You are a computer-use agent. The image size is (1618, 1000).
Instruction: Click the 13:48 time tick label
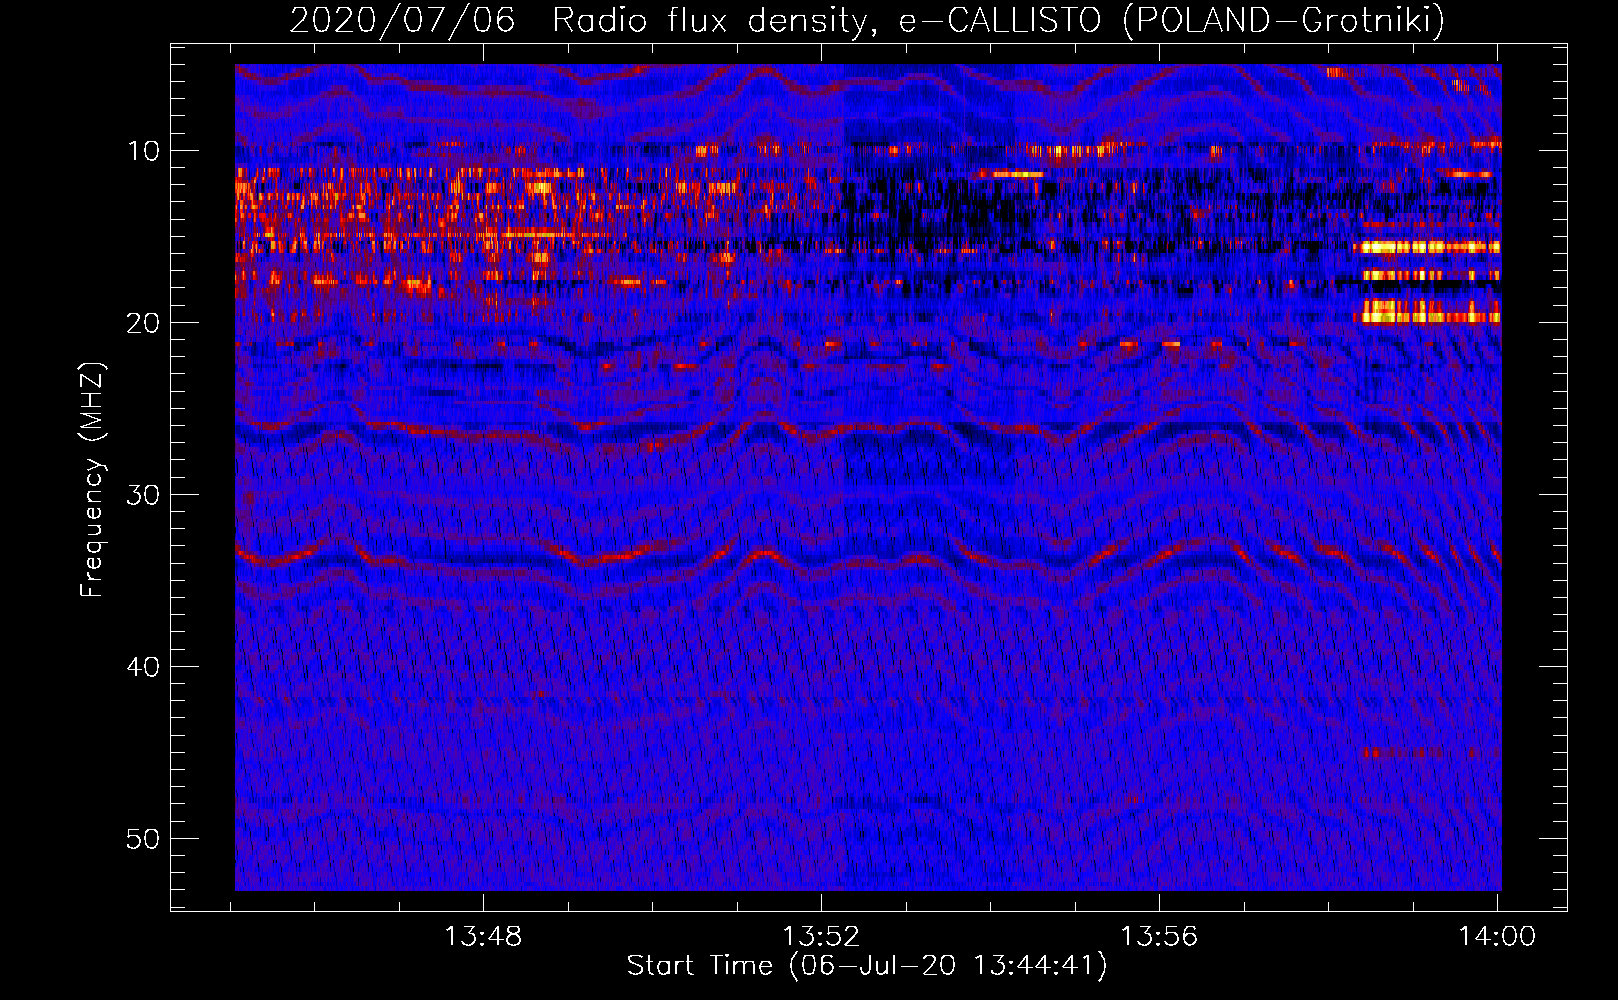point(483,937)
